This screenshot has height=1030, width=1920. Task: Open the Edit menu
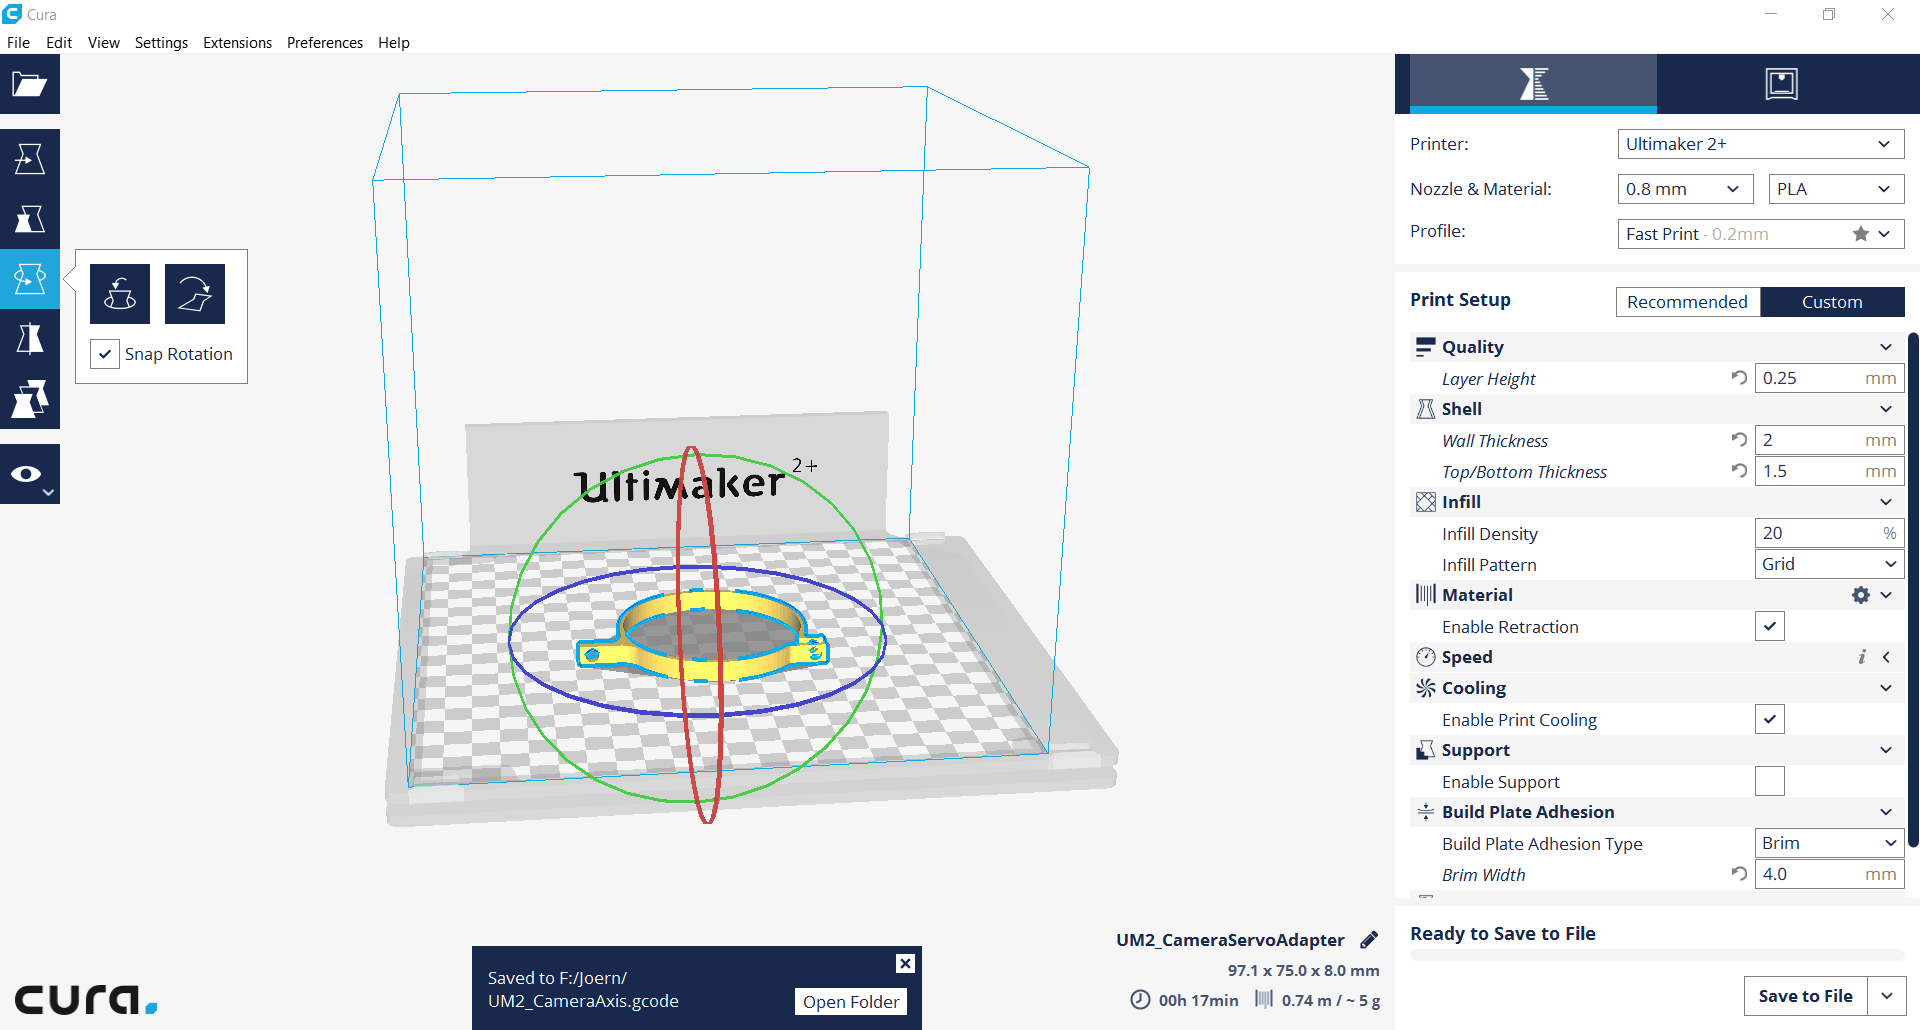pyautogui.click(x=59, y=42)
